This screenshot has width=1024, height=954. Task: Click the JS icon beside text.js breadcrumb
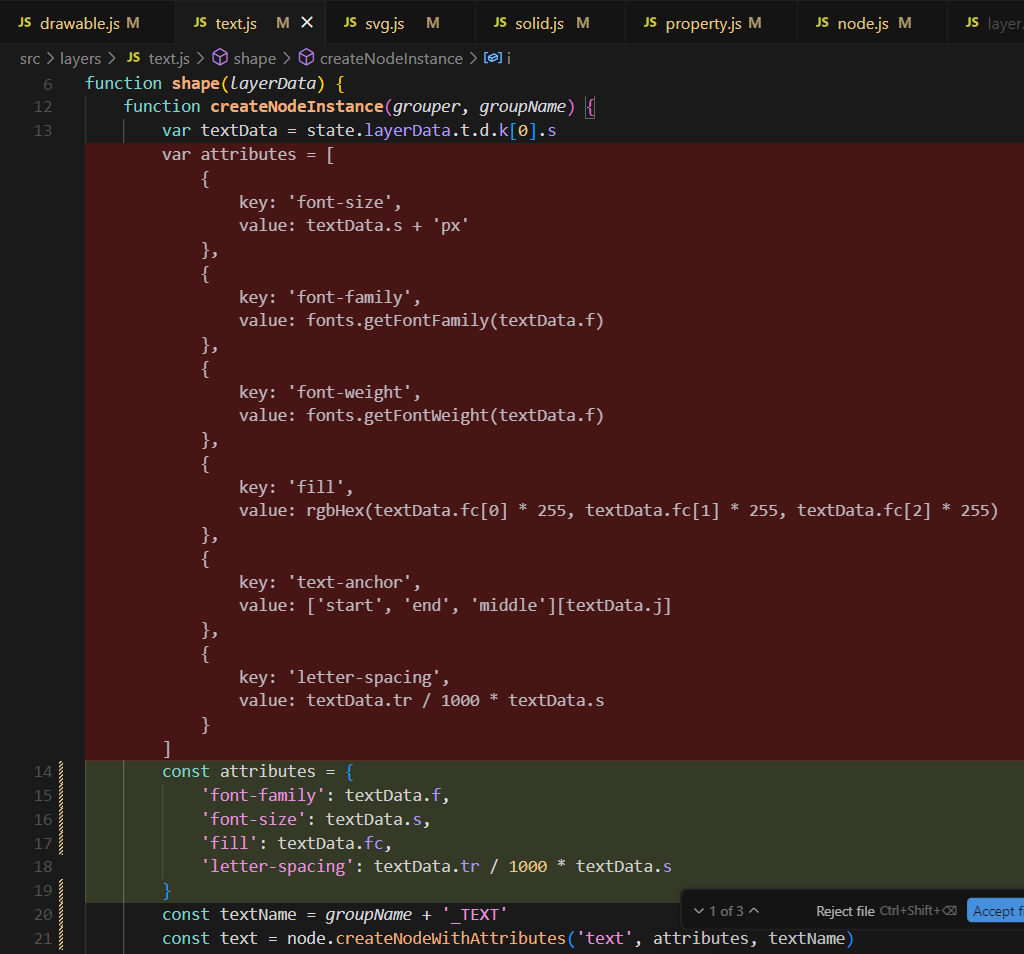click(x=133, y=59)
